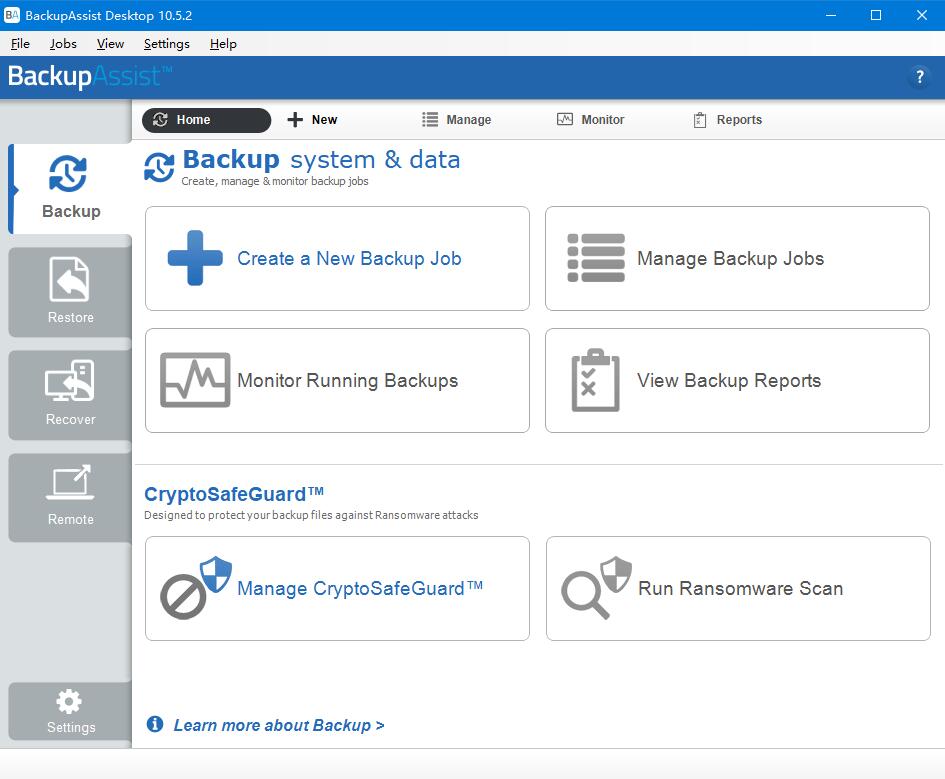
Task: Click Manage CryptoSafeGuard™ text
Action: [360, 588]
